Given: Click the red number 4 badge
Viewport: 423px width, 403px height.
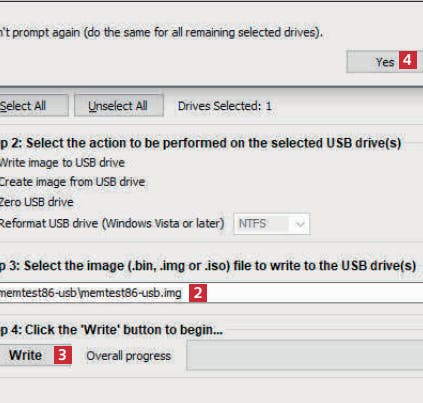Looking at the screenshot, I should [x=408, y=60].
